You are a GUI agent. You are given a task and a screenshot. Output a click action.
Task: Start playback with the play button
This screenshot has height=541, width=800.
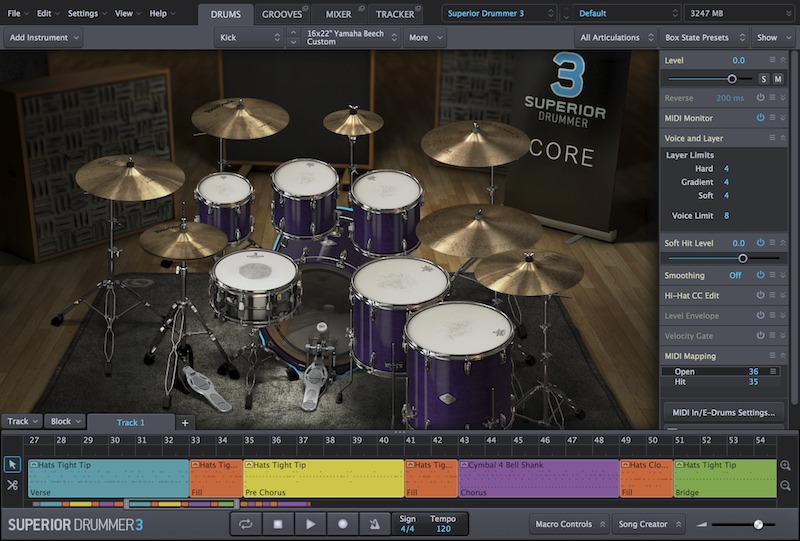(310, 524)
